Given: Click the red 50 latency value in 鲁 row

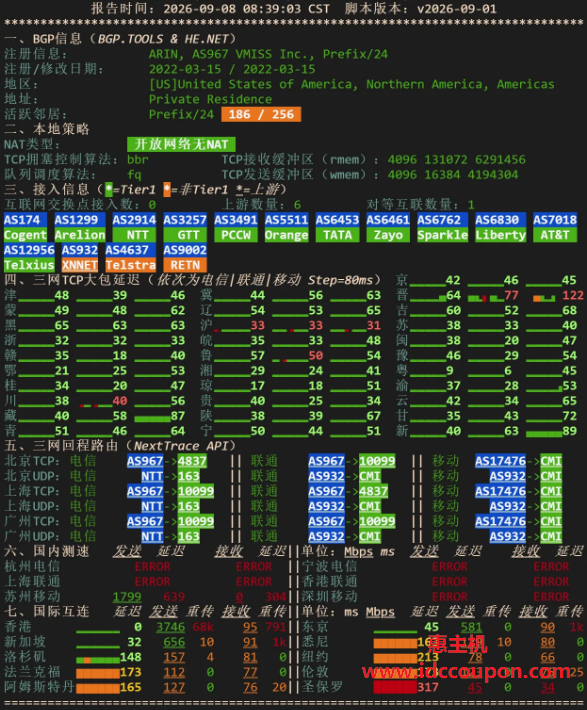Looking at the screenshot, I should pos(315,355).
